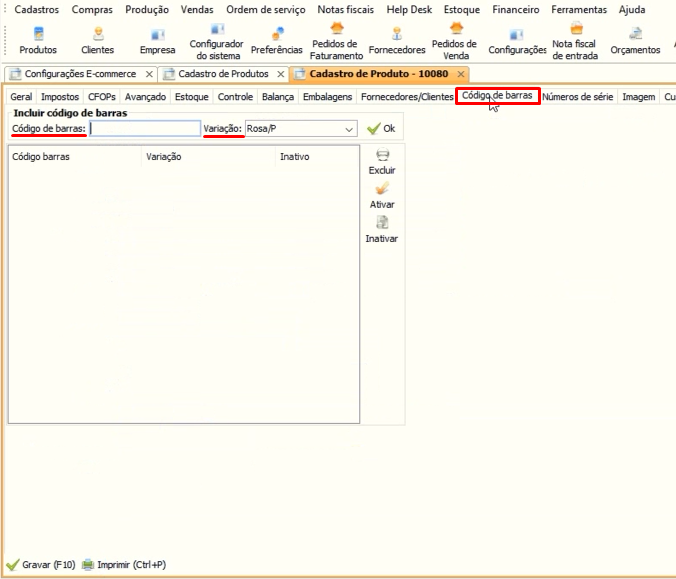Open the Preferências toolbar icon
676x579 pixels.
pyautogui.click(x=277, y=34)
